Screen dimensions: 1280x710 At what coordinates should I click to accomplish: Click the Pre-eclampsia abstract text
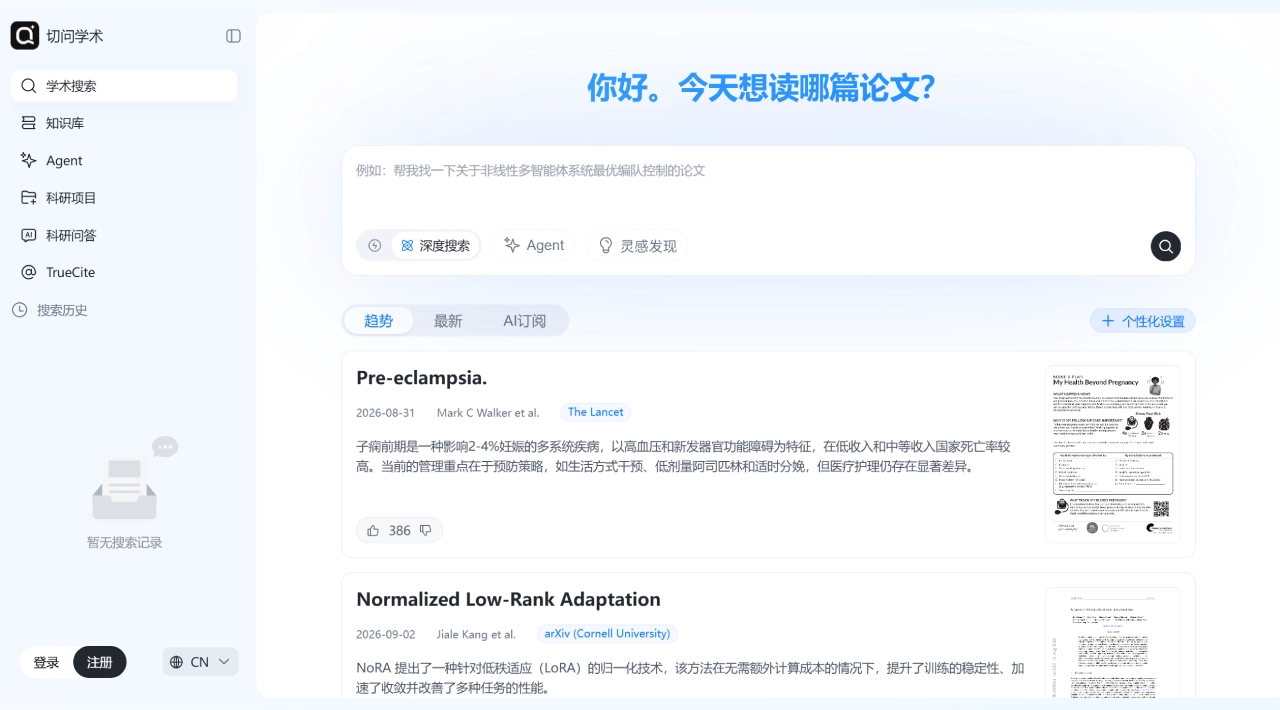(x=683, y=456)
